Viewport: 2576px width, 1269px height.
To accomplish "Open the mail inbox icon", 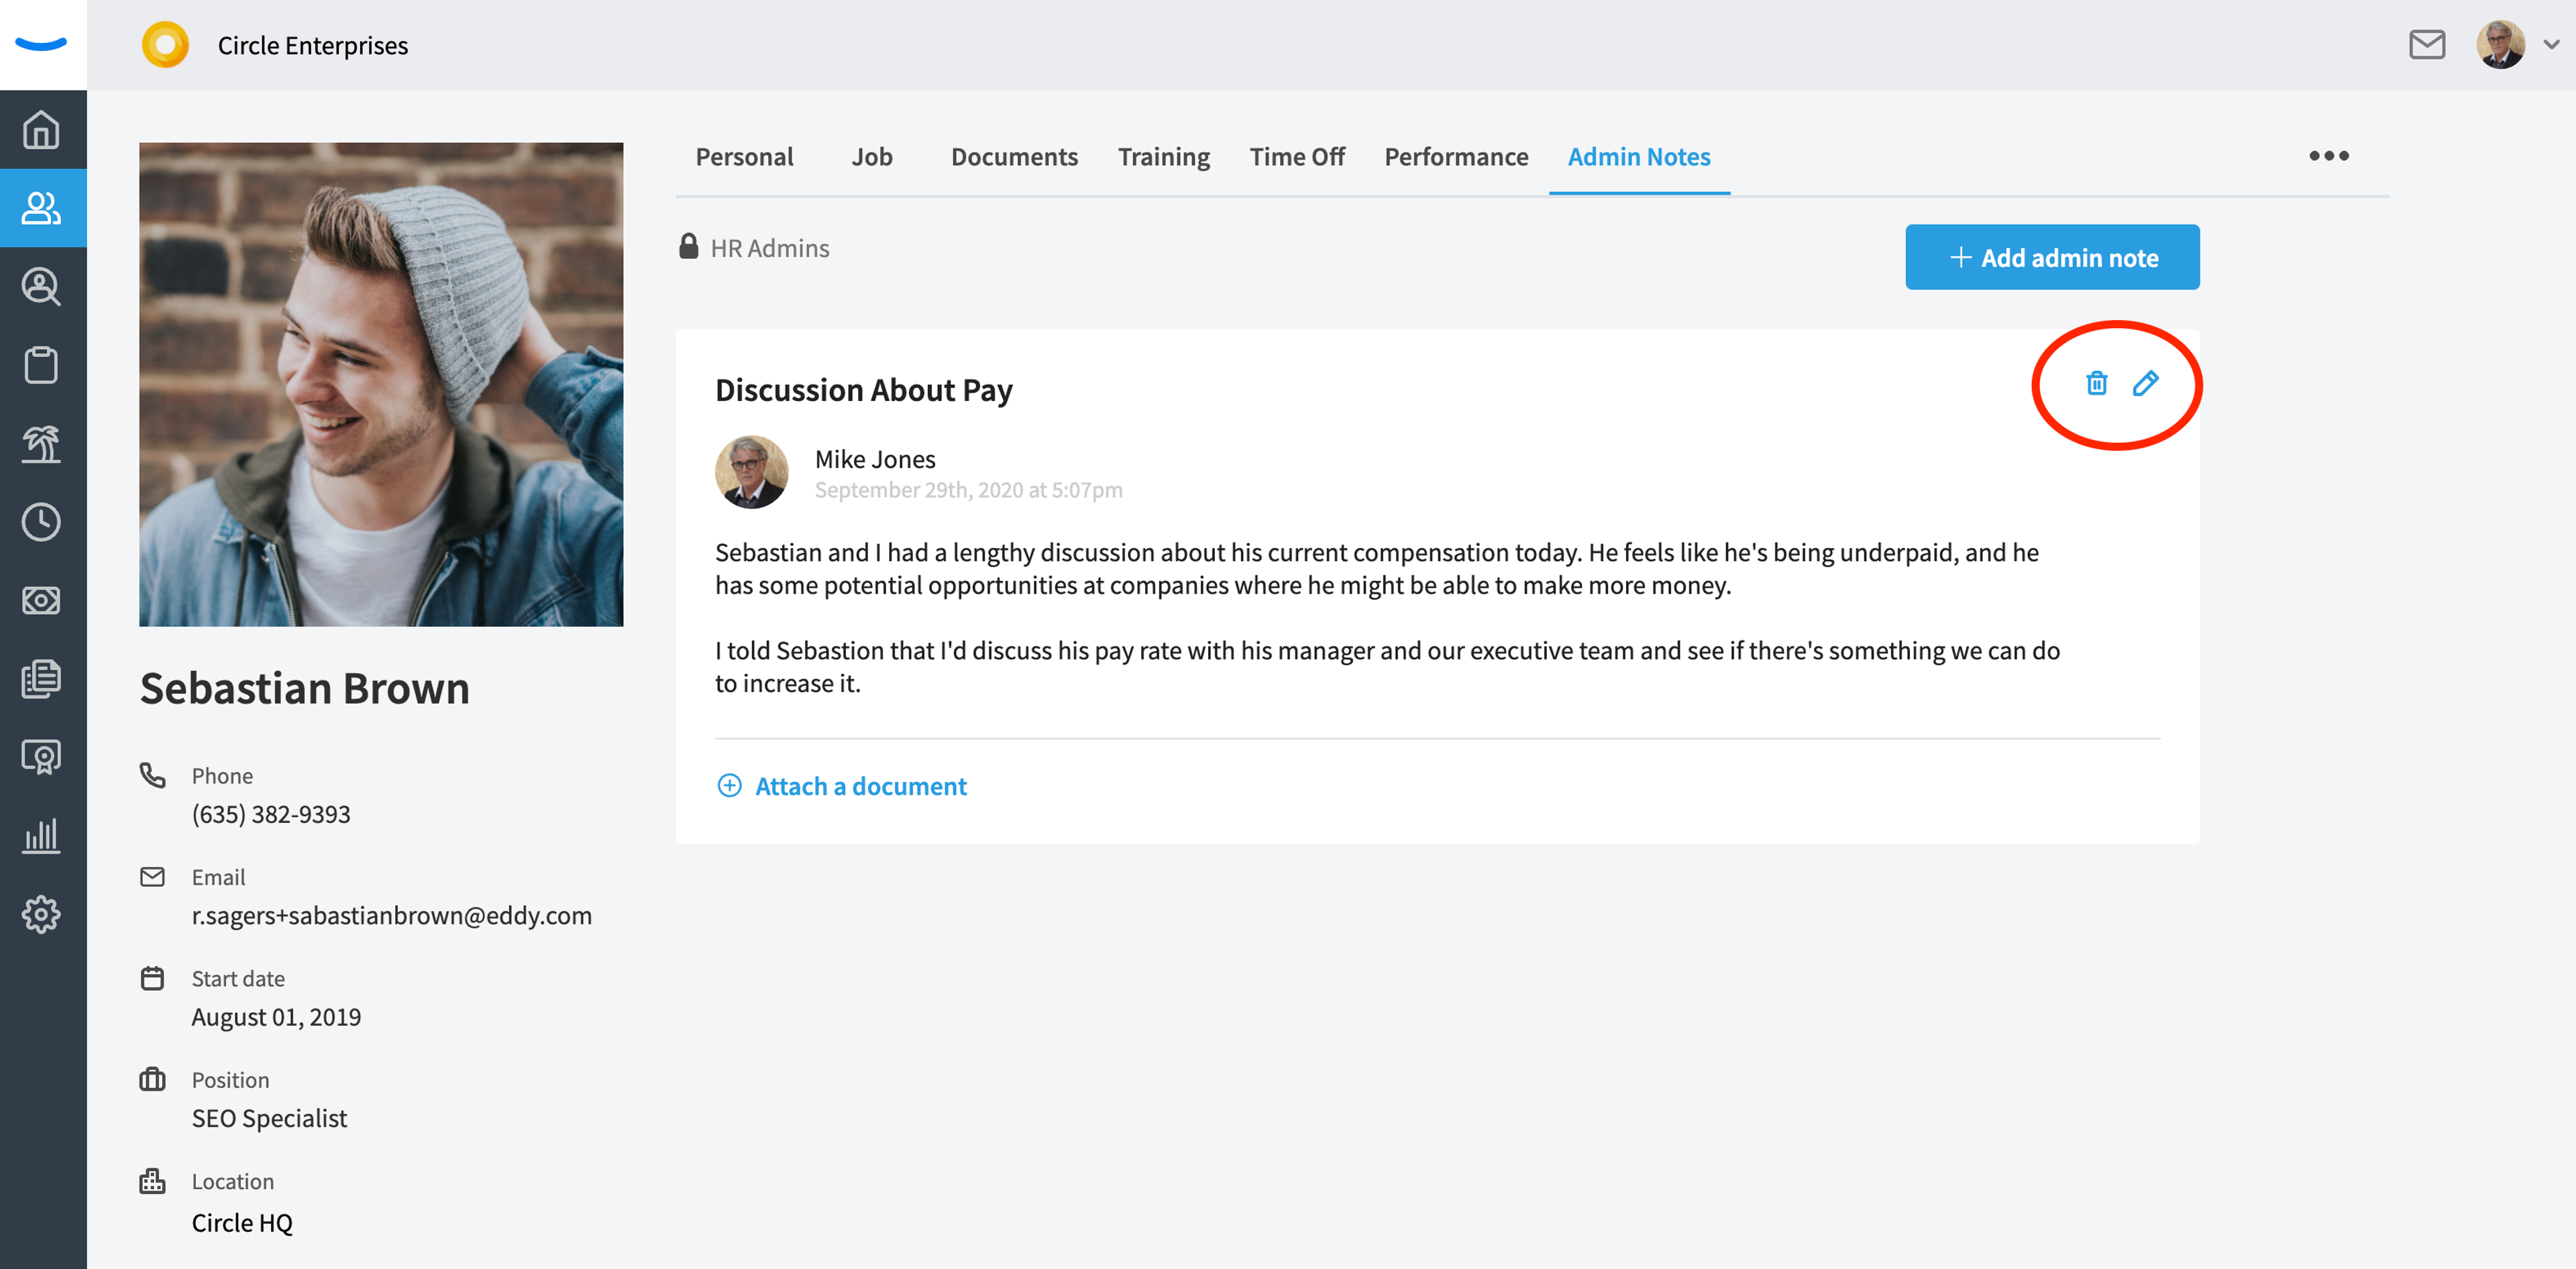I will coord(2427,45).
